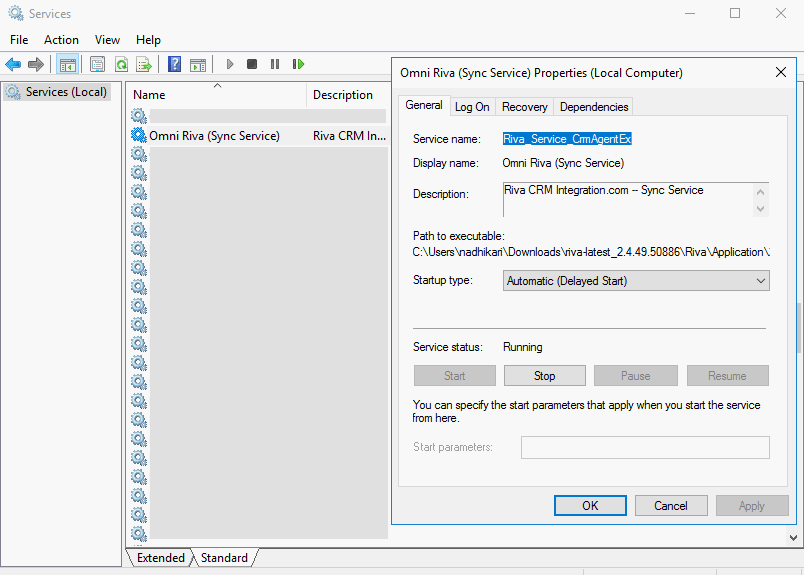Click the disabled Start service button
804x575 pixels.
(454, 375)
